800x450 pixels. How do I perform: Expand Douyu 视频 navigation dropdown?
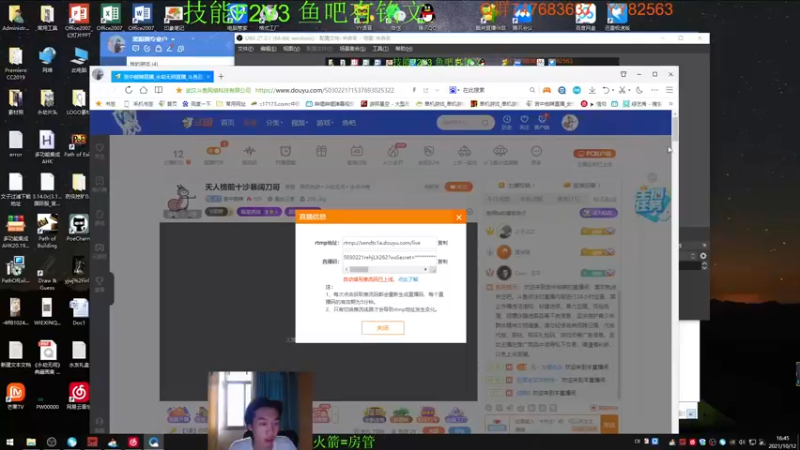tap(299, 123)
